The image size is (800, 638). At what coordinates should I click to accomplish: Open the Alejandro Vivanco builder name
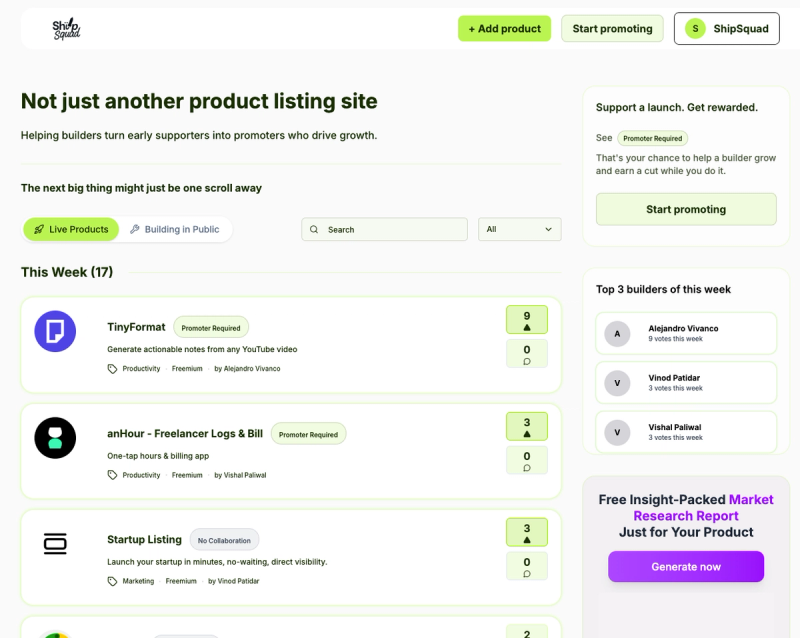point(683,329)
